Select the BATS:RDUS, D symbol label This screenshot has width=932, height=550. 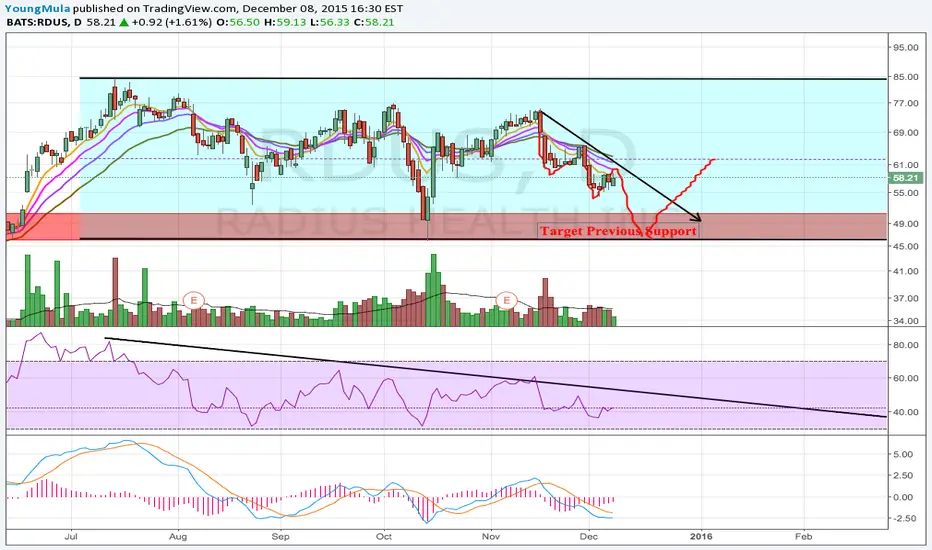pyautogui.click(x=45, y=22)
